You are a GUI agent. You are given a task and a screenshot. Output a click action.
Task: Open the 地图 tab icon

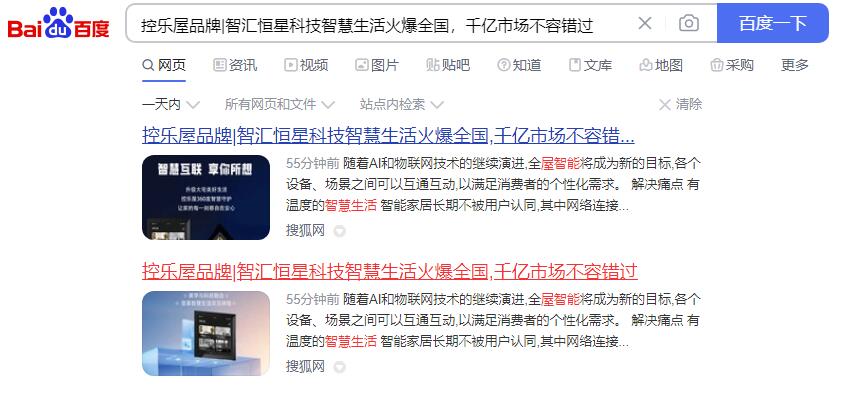(x=646, y=65)
